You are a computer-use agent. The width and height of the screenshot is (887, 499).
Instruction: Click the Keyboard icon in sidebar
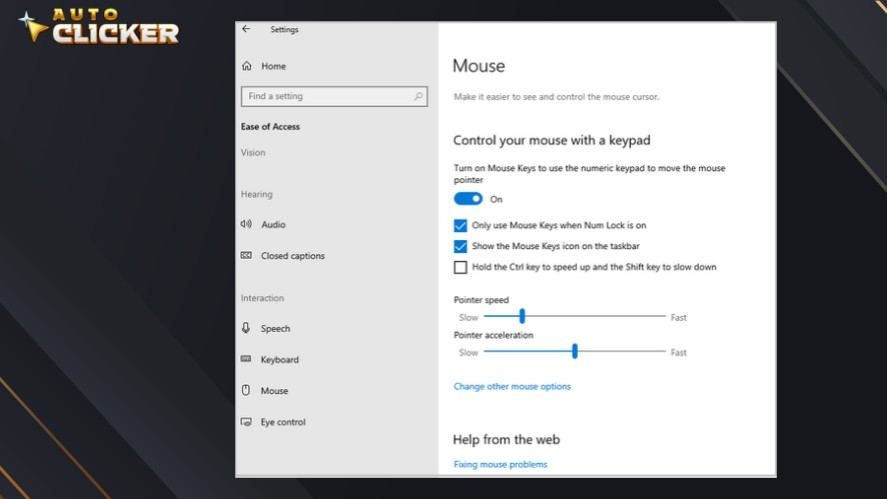(x=246, y=359)
